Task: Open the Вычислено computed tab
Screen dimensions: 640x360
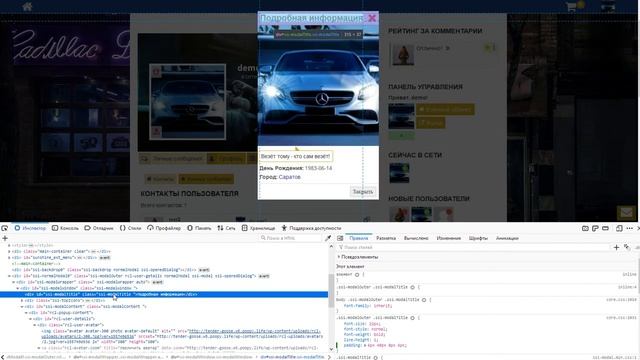Action: click(x=416, y=238)
